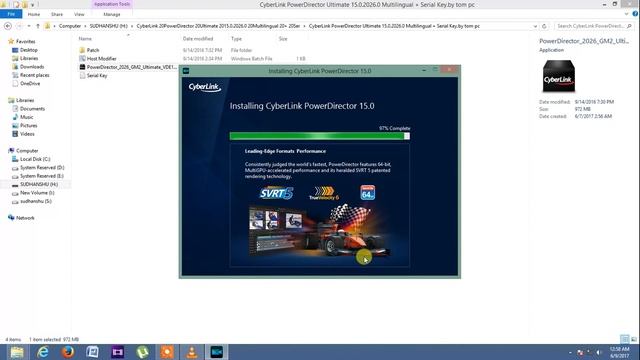Screen dimensions: 640x360
Task: Click the SUDHANSHU (H:) breadcrumb in address bar
Action: (109, 26)
